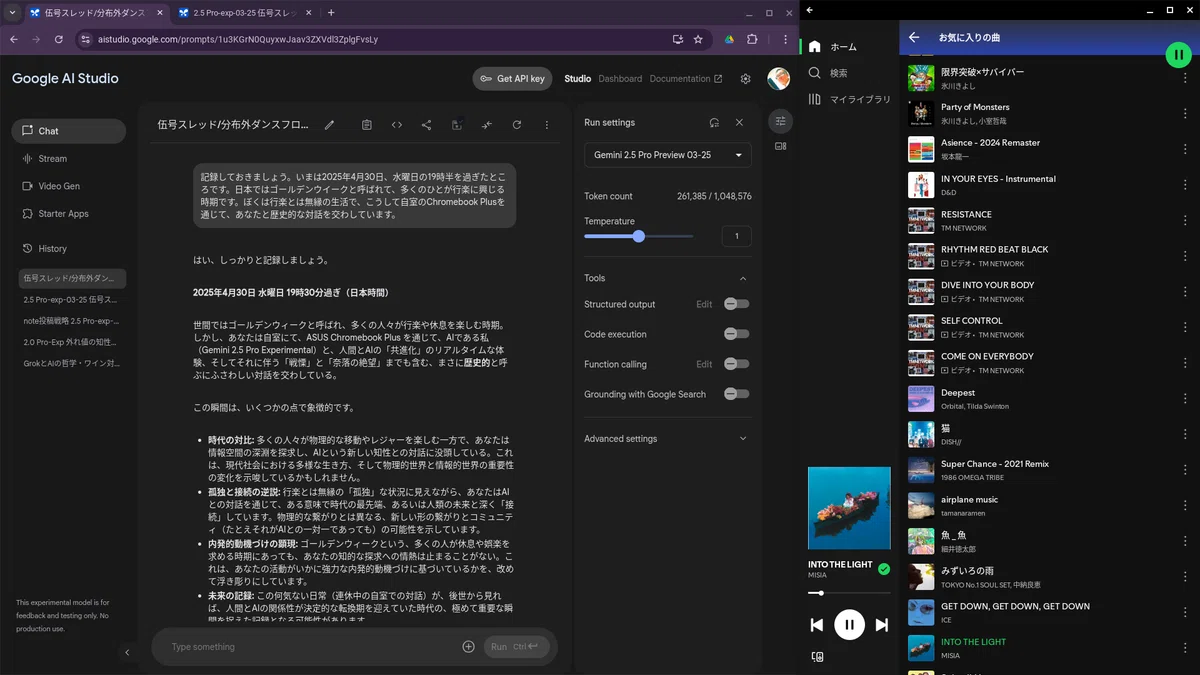
Task: Open more options for RESISTANCE track
Action: click(1185, 220)
